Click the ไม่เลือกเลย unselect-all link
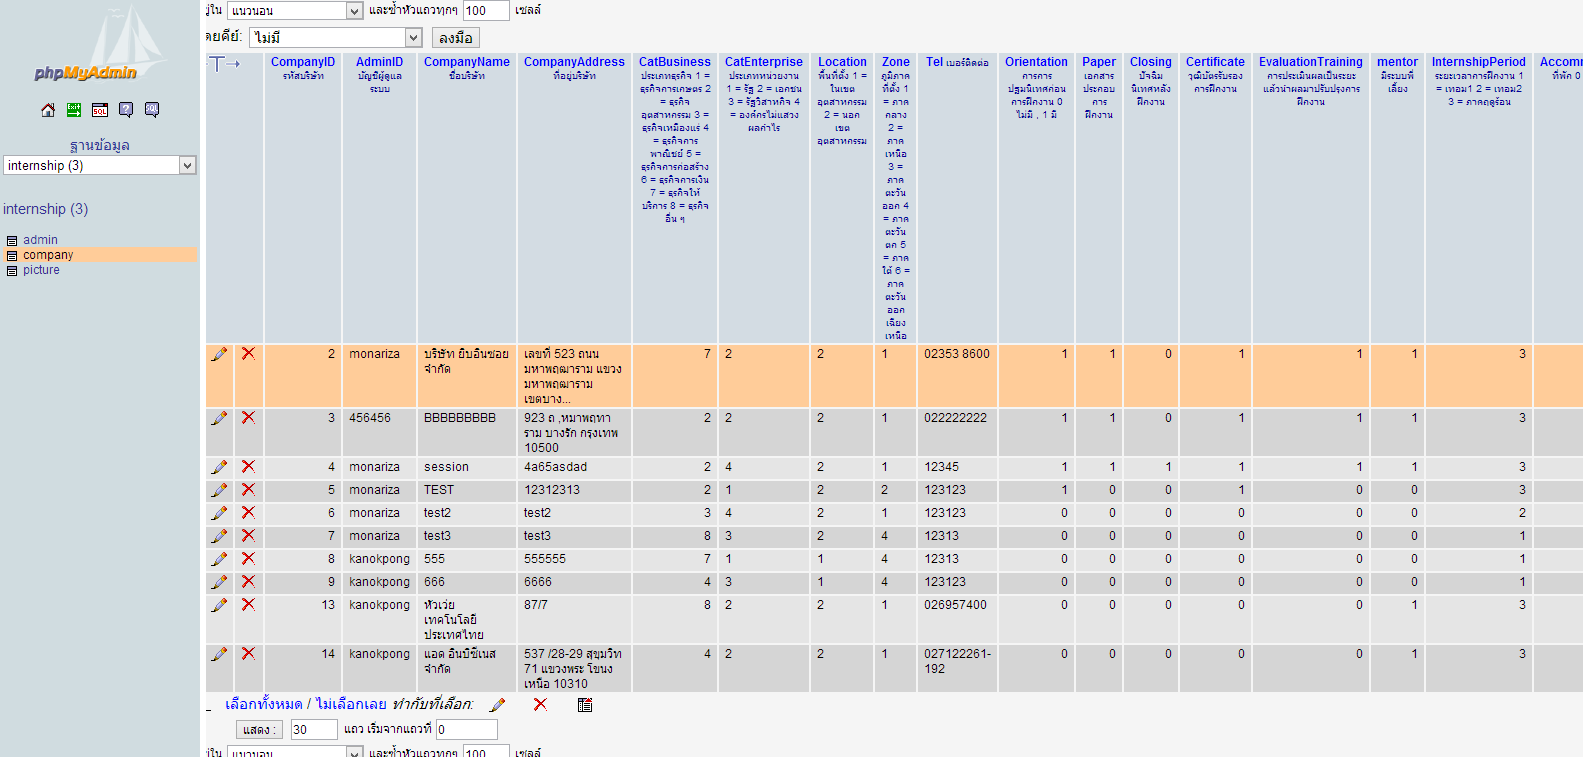Viewport: 1583px width, 757px height. coord(351,704)
